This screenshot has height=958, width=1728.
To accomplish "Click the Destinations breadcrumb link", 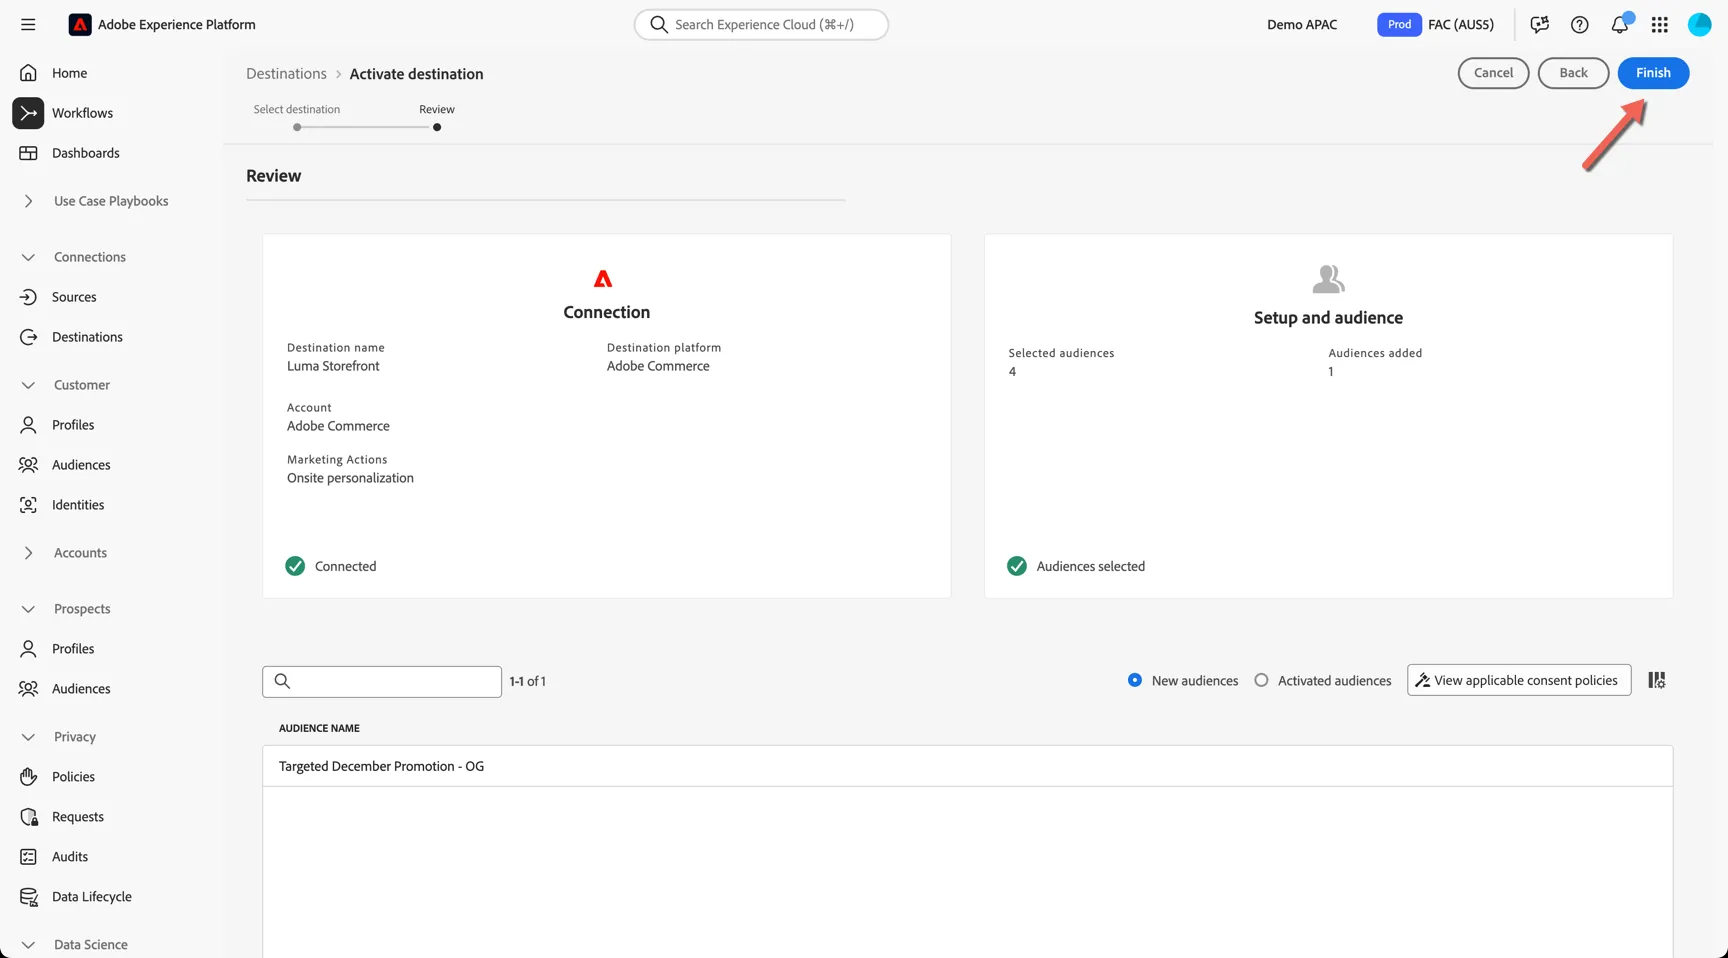I will coord(286,74).
